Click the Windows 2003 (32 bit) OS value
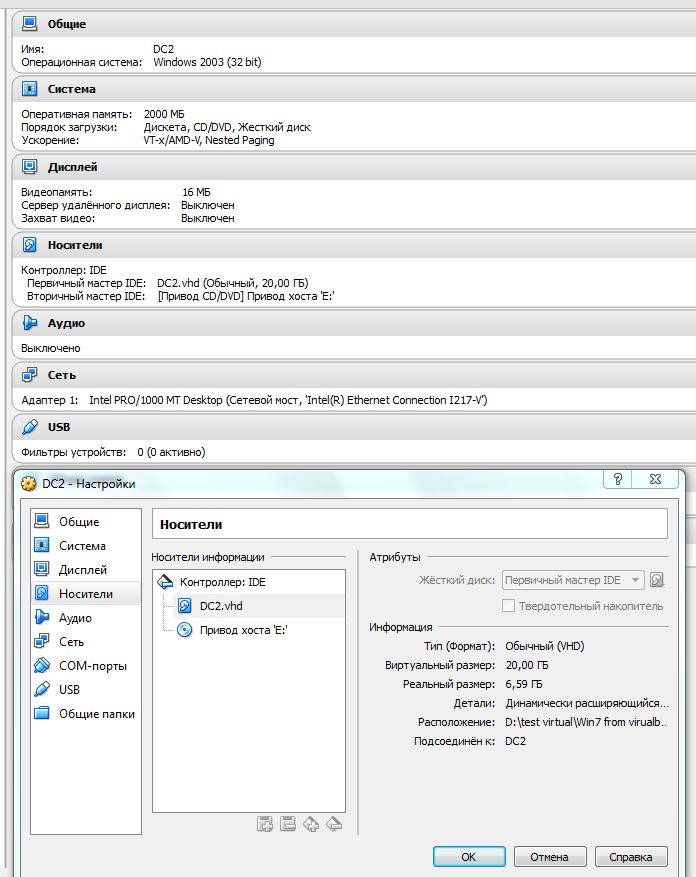Viewport: 696px width, 877px height. (x=207, y=62)
